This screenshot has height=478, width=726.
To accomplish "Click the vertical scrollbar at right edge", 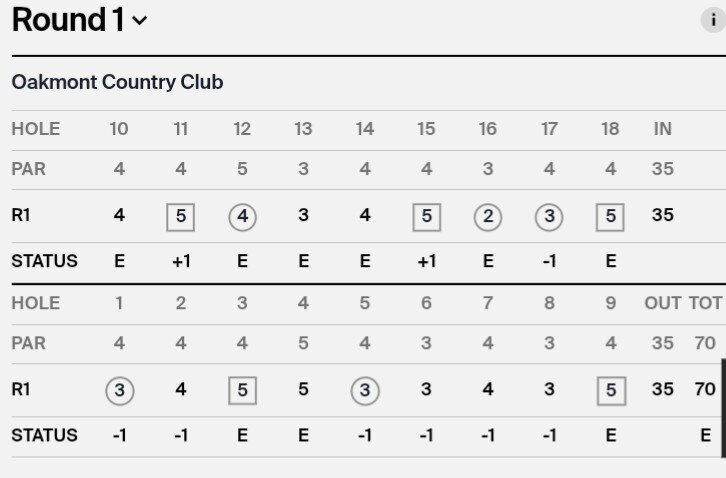I will click(x=724, y=408).
